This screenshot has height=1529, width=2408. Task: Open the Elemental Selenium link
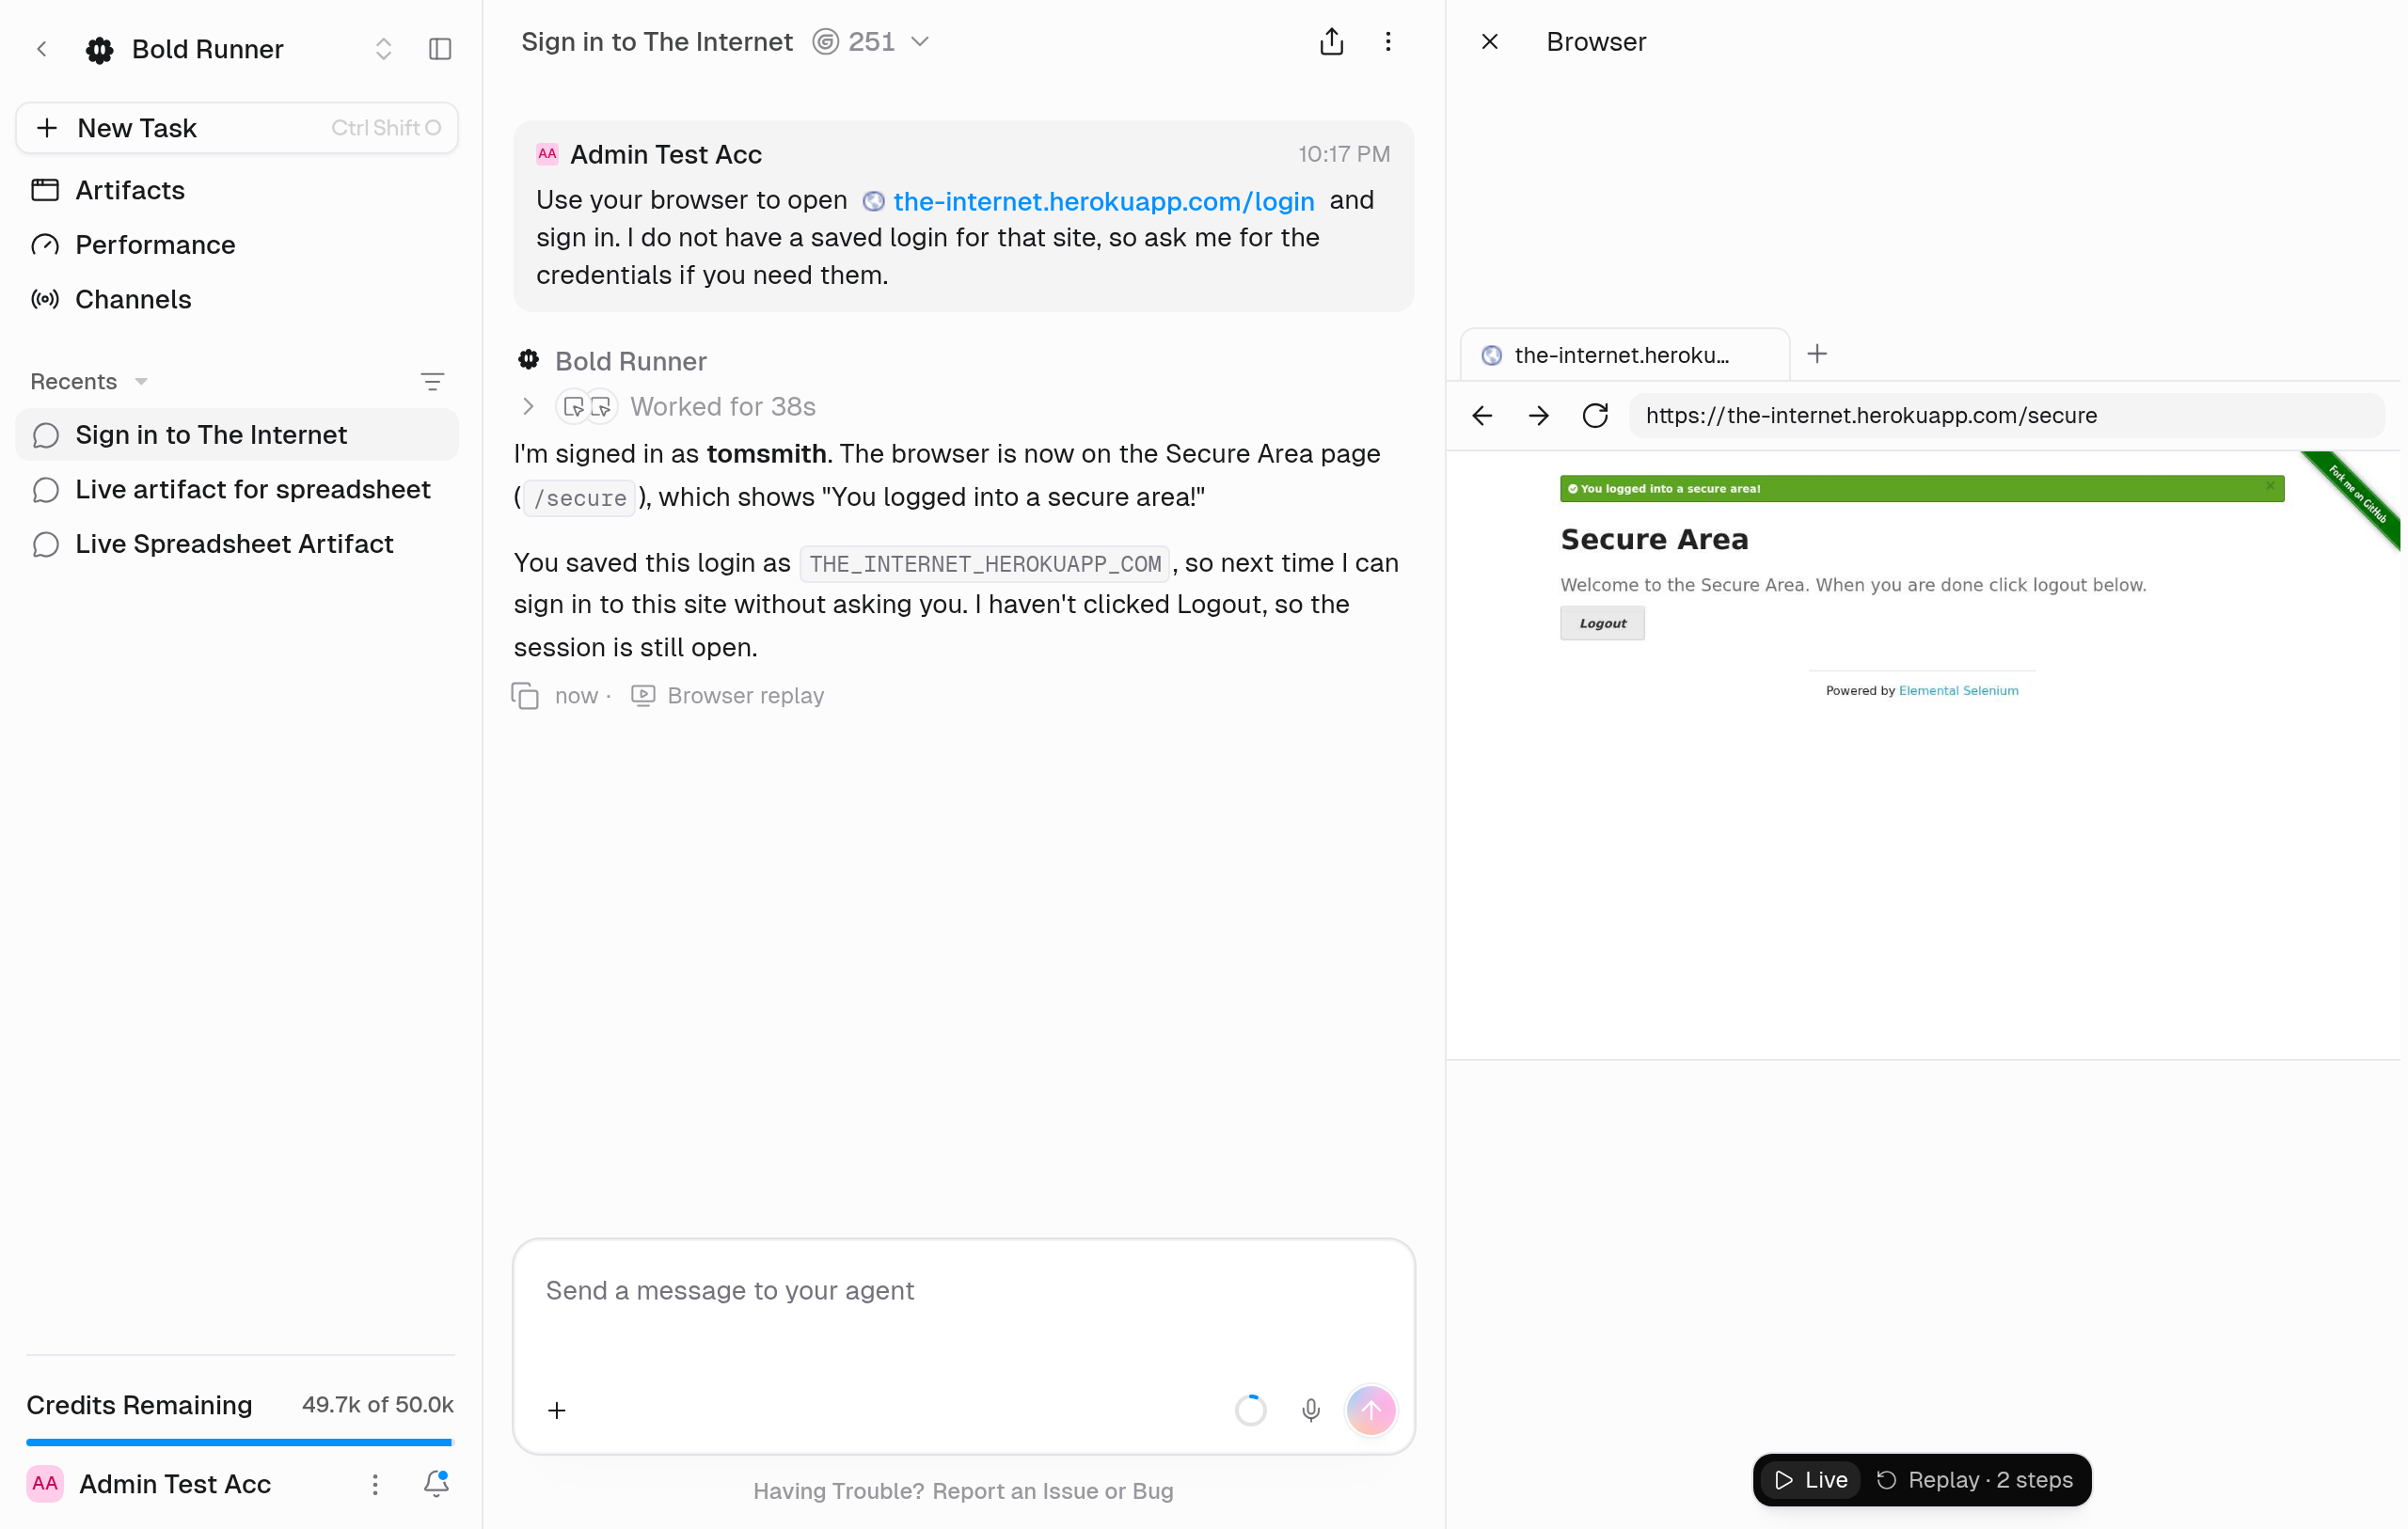coord(1958,691)
